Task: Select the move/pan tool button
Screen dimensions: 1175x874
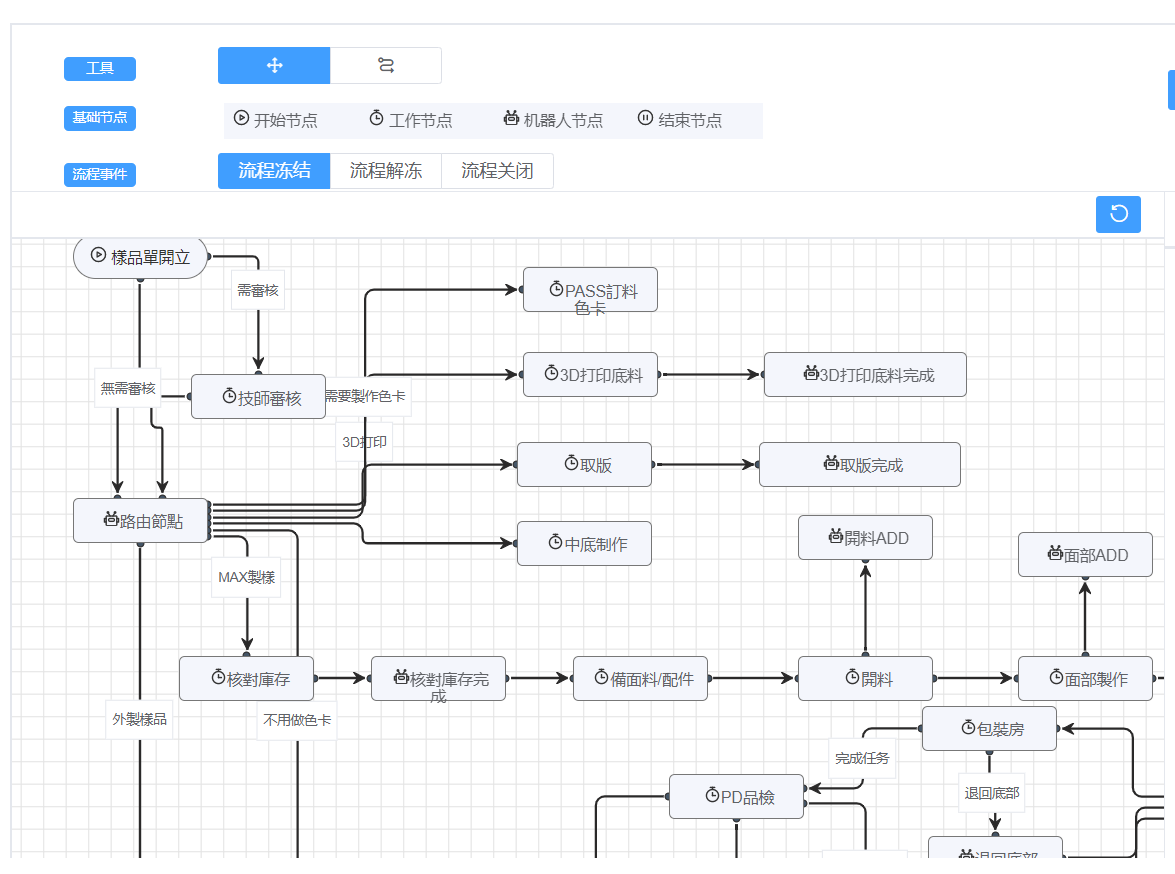Action: 274,66
